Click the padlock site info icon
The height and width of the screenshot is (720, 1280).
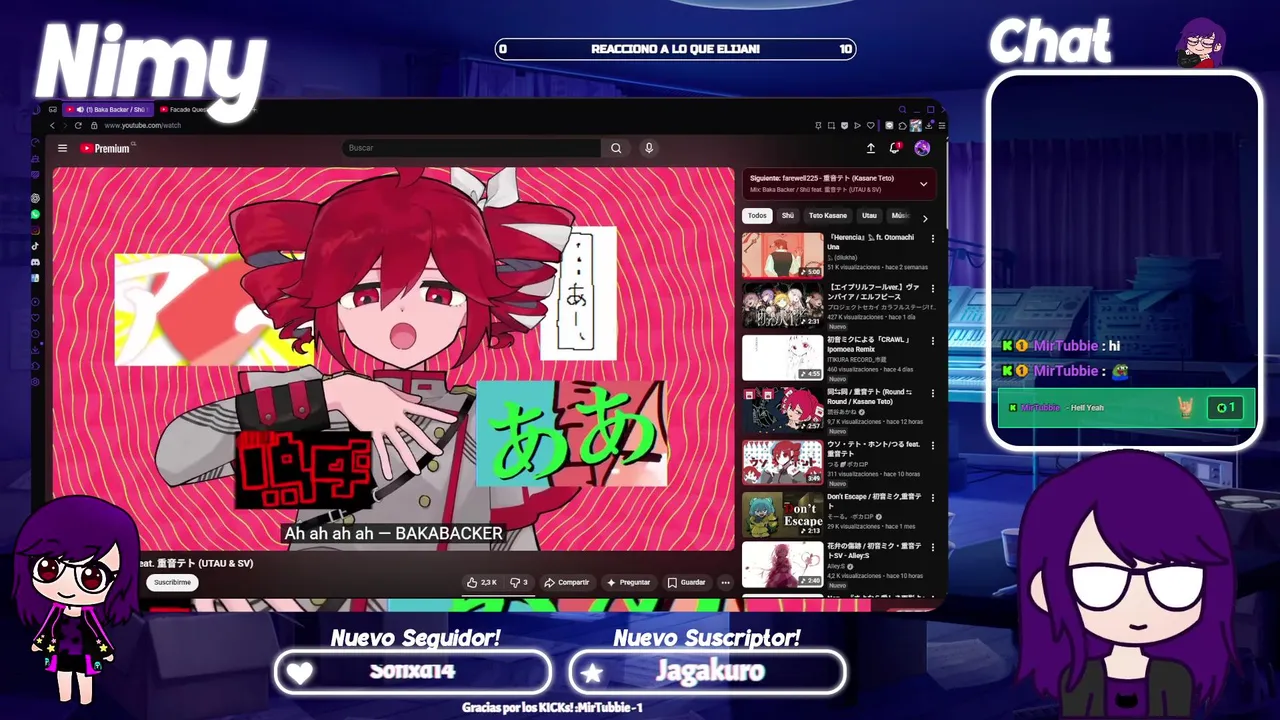tap(94, 125)
